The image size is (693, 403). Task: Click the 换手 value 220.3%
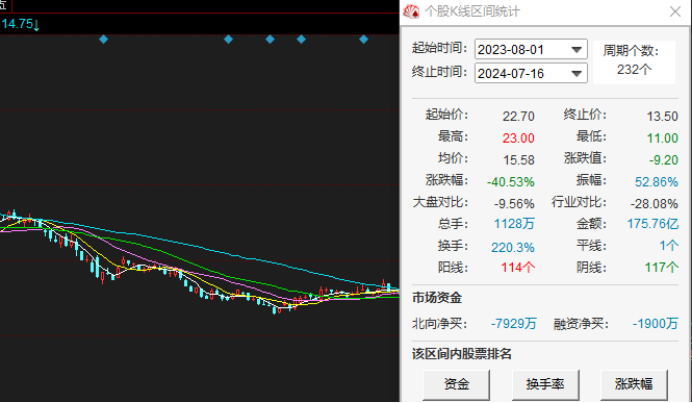tap(512, 246)
